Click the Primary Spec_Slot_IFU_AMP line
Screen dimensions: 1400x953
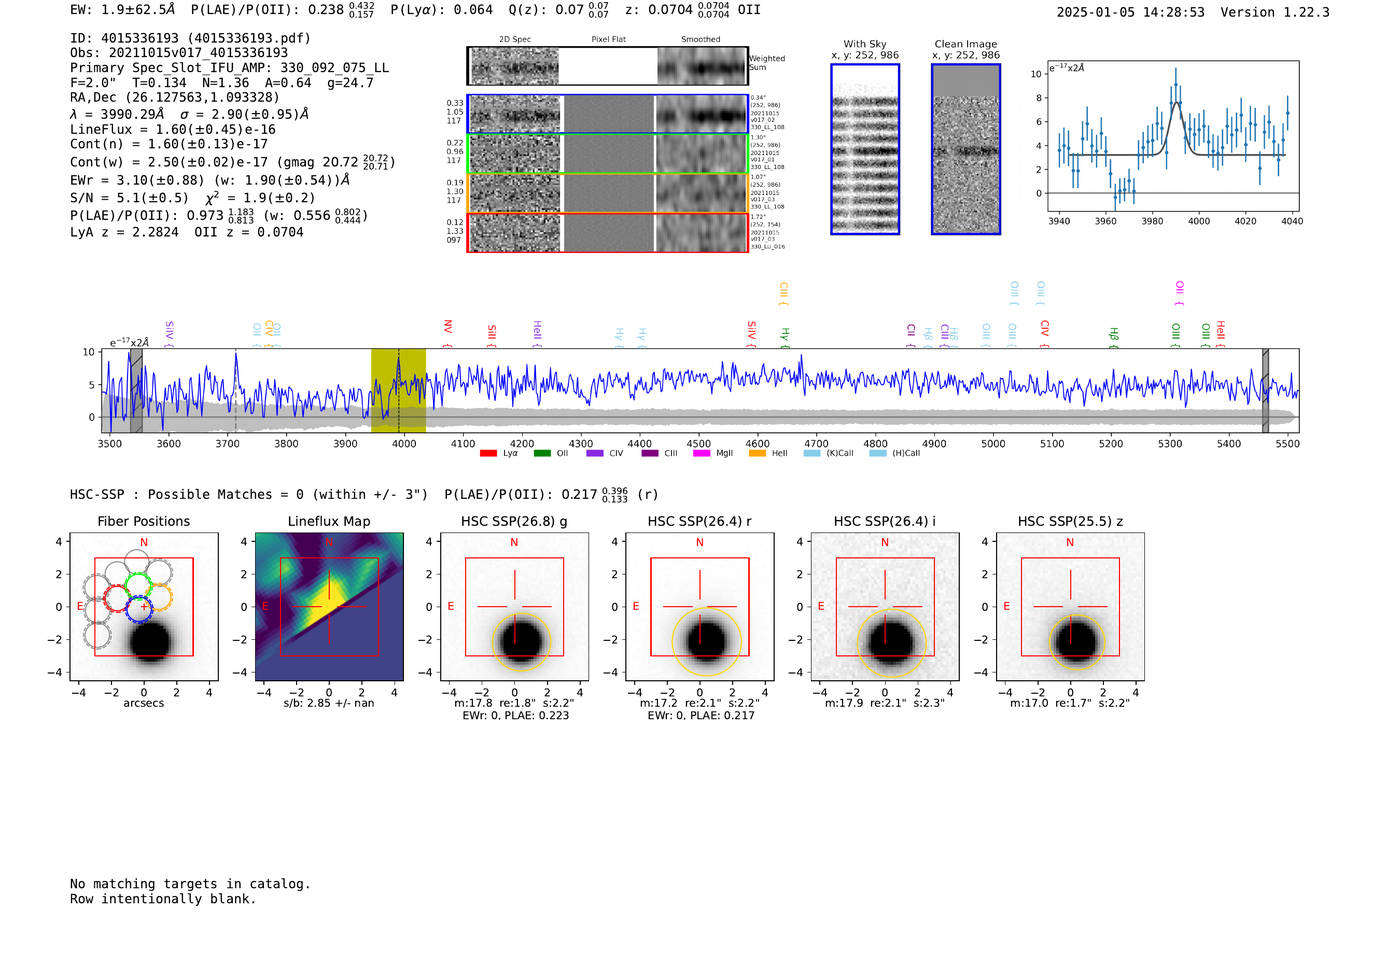click(230, 68)
